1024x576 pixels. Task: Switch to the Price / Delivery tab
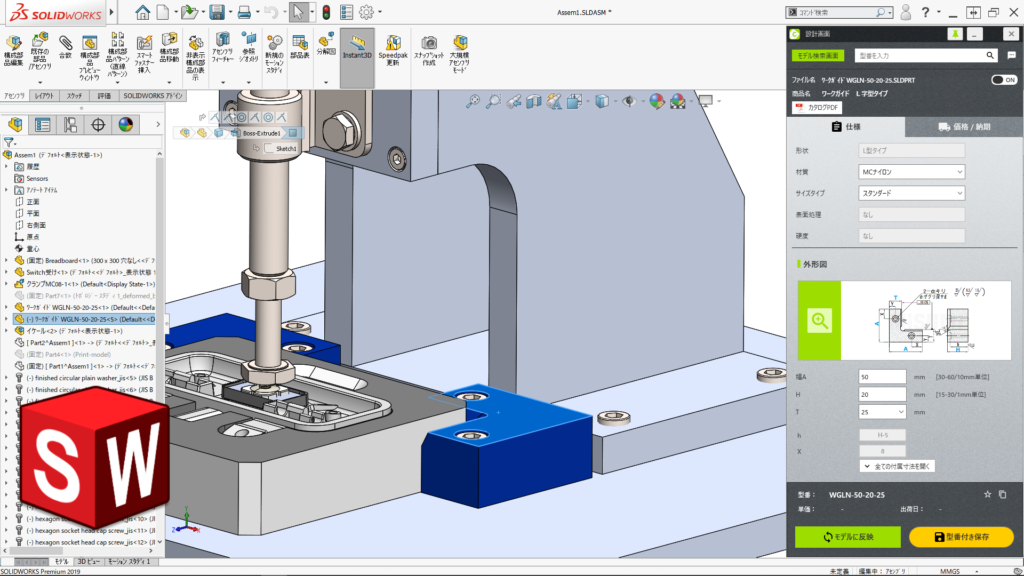pos(964,127)
